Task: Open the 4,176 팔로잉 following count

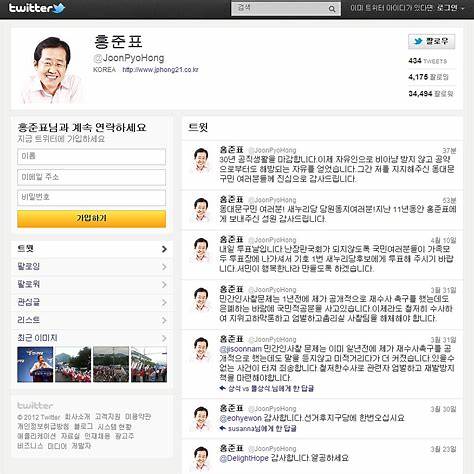Action: pyautogui.click(x=428, y=77)
